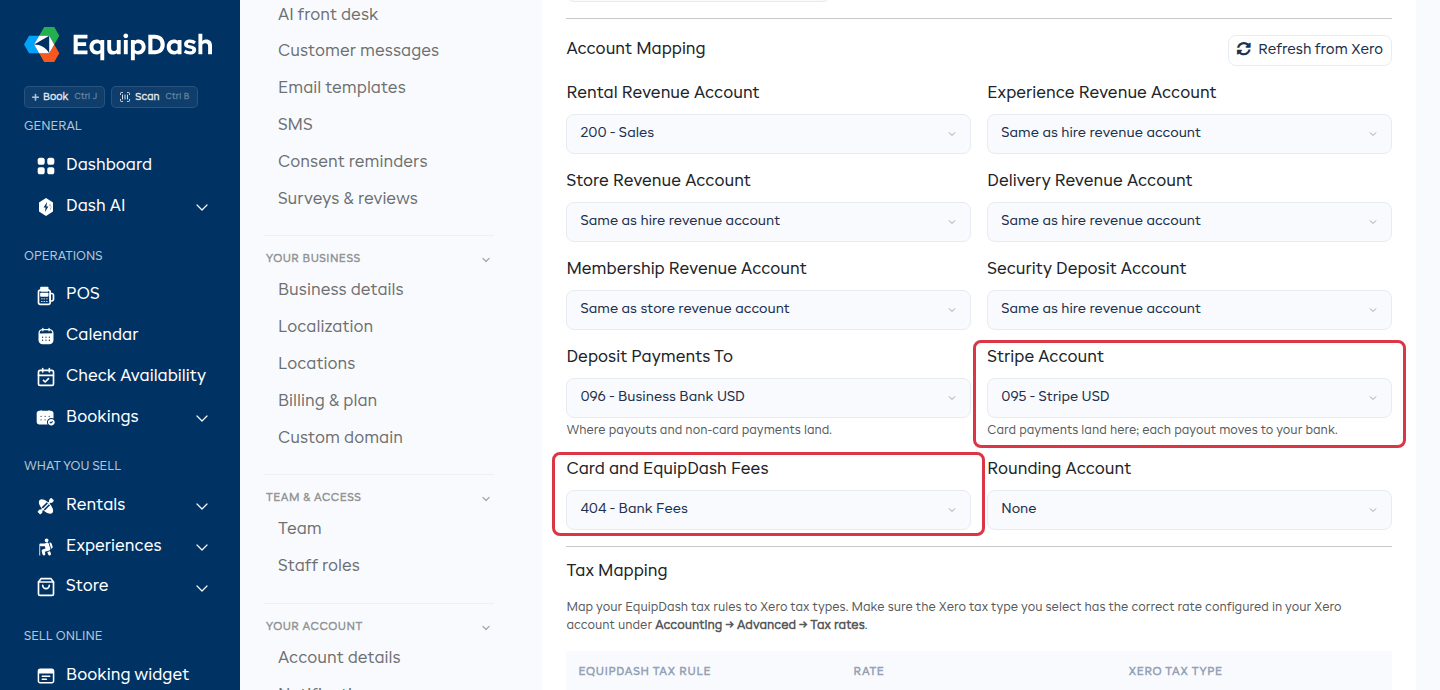Open Consent reminders settings
This screenshot has height=690, width=1440.
pyautogui.click(x=352, y=161)
